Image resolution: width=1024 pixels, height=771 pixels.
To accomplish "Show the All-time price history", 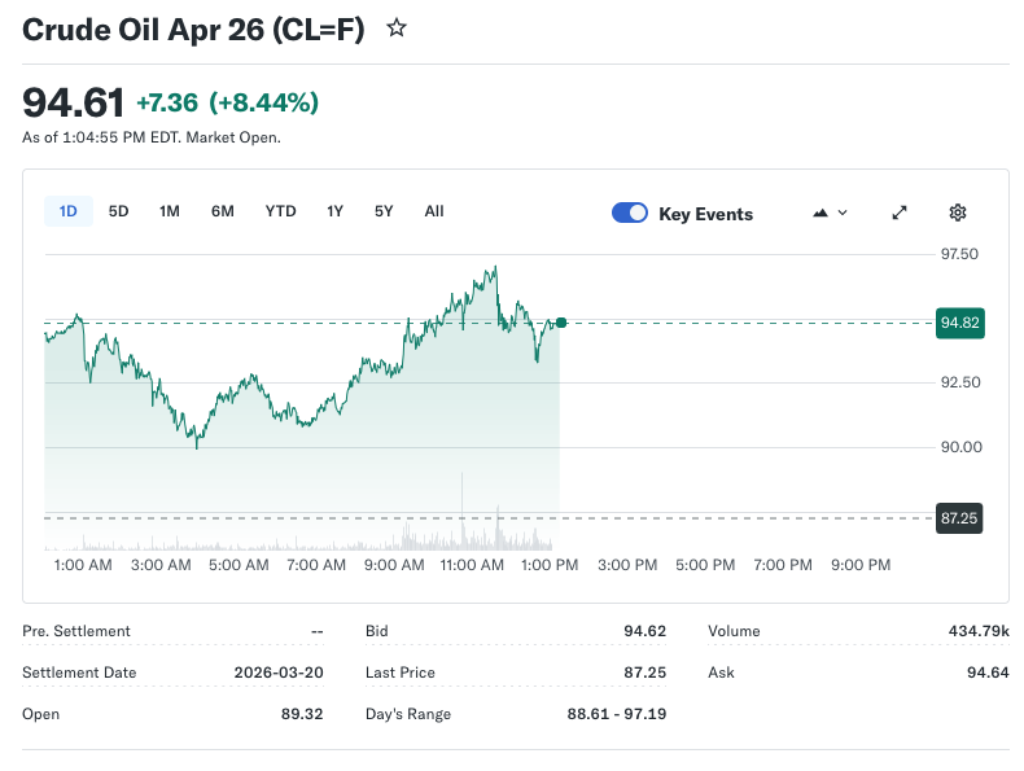I will (433, 211).
